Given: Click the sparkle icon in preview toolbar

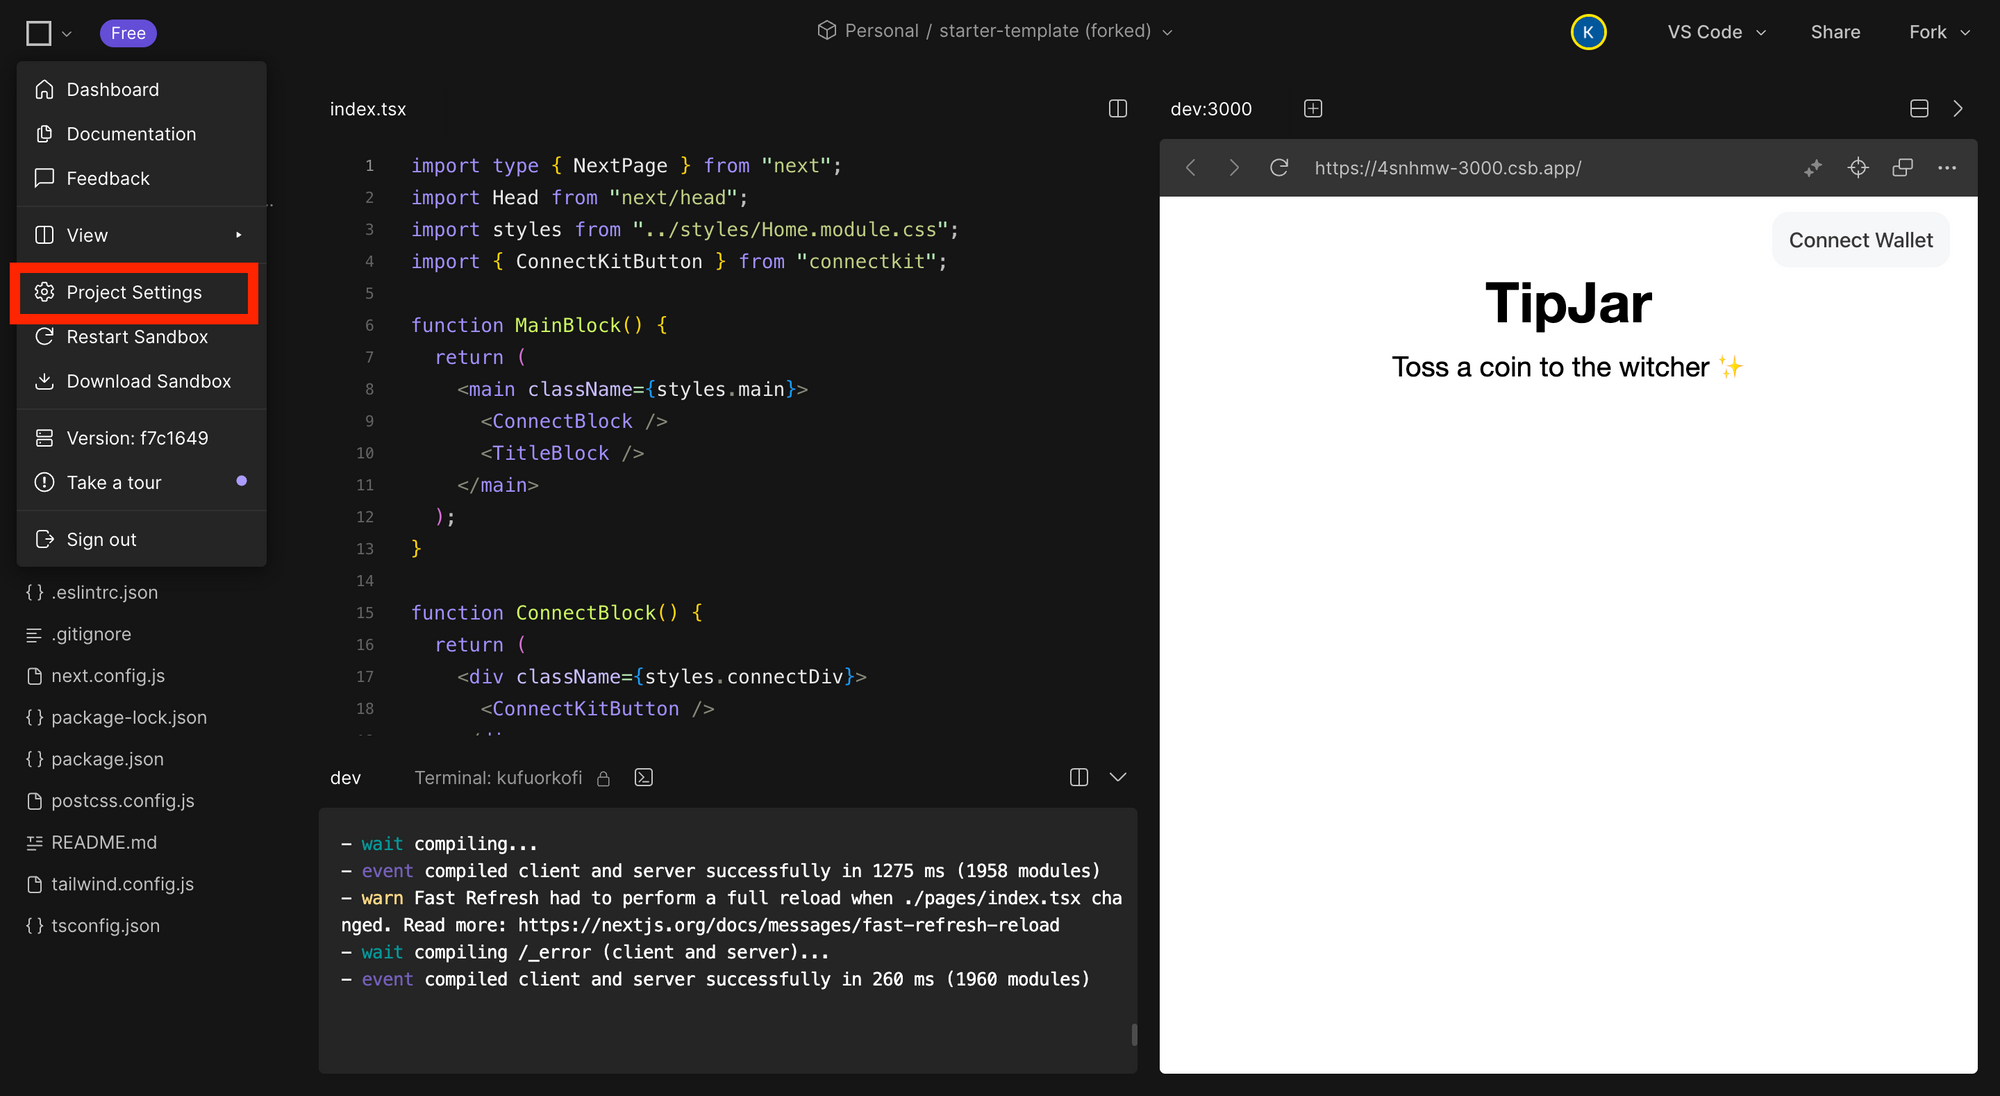Looking at the screenshot, I should [1813, 167].
